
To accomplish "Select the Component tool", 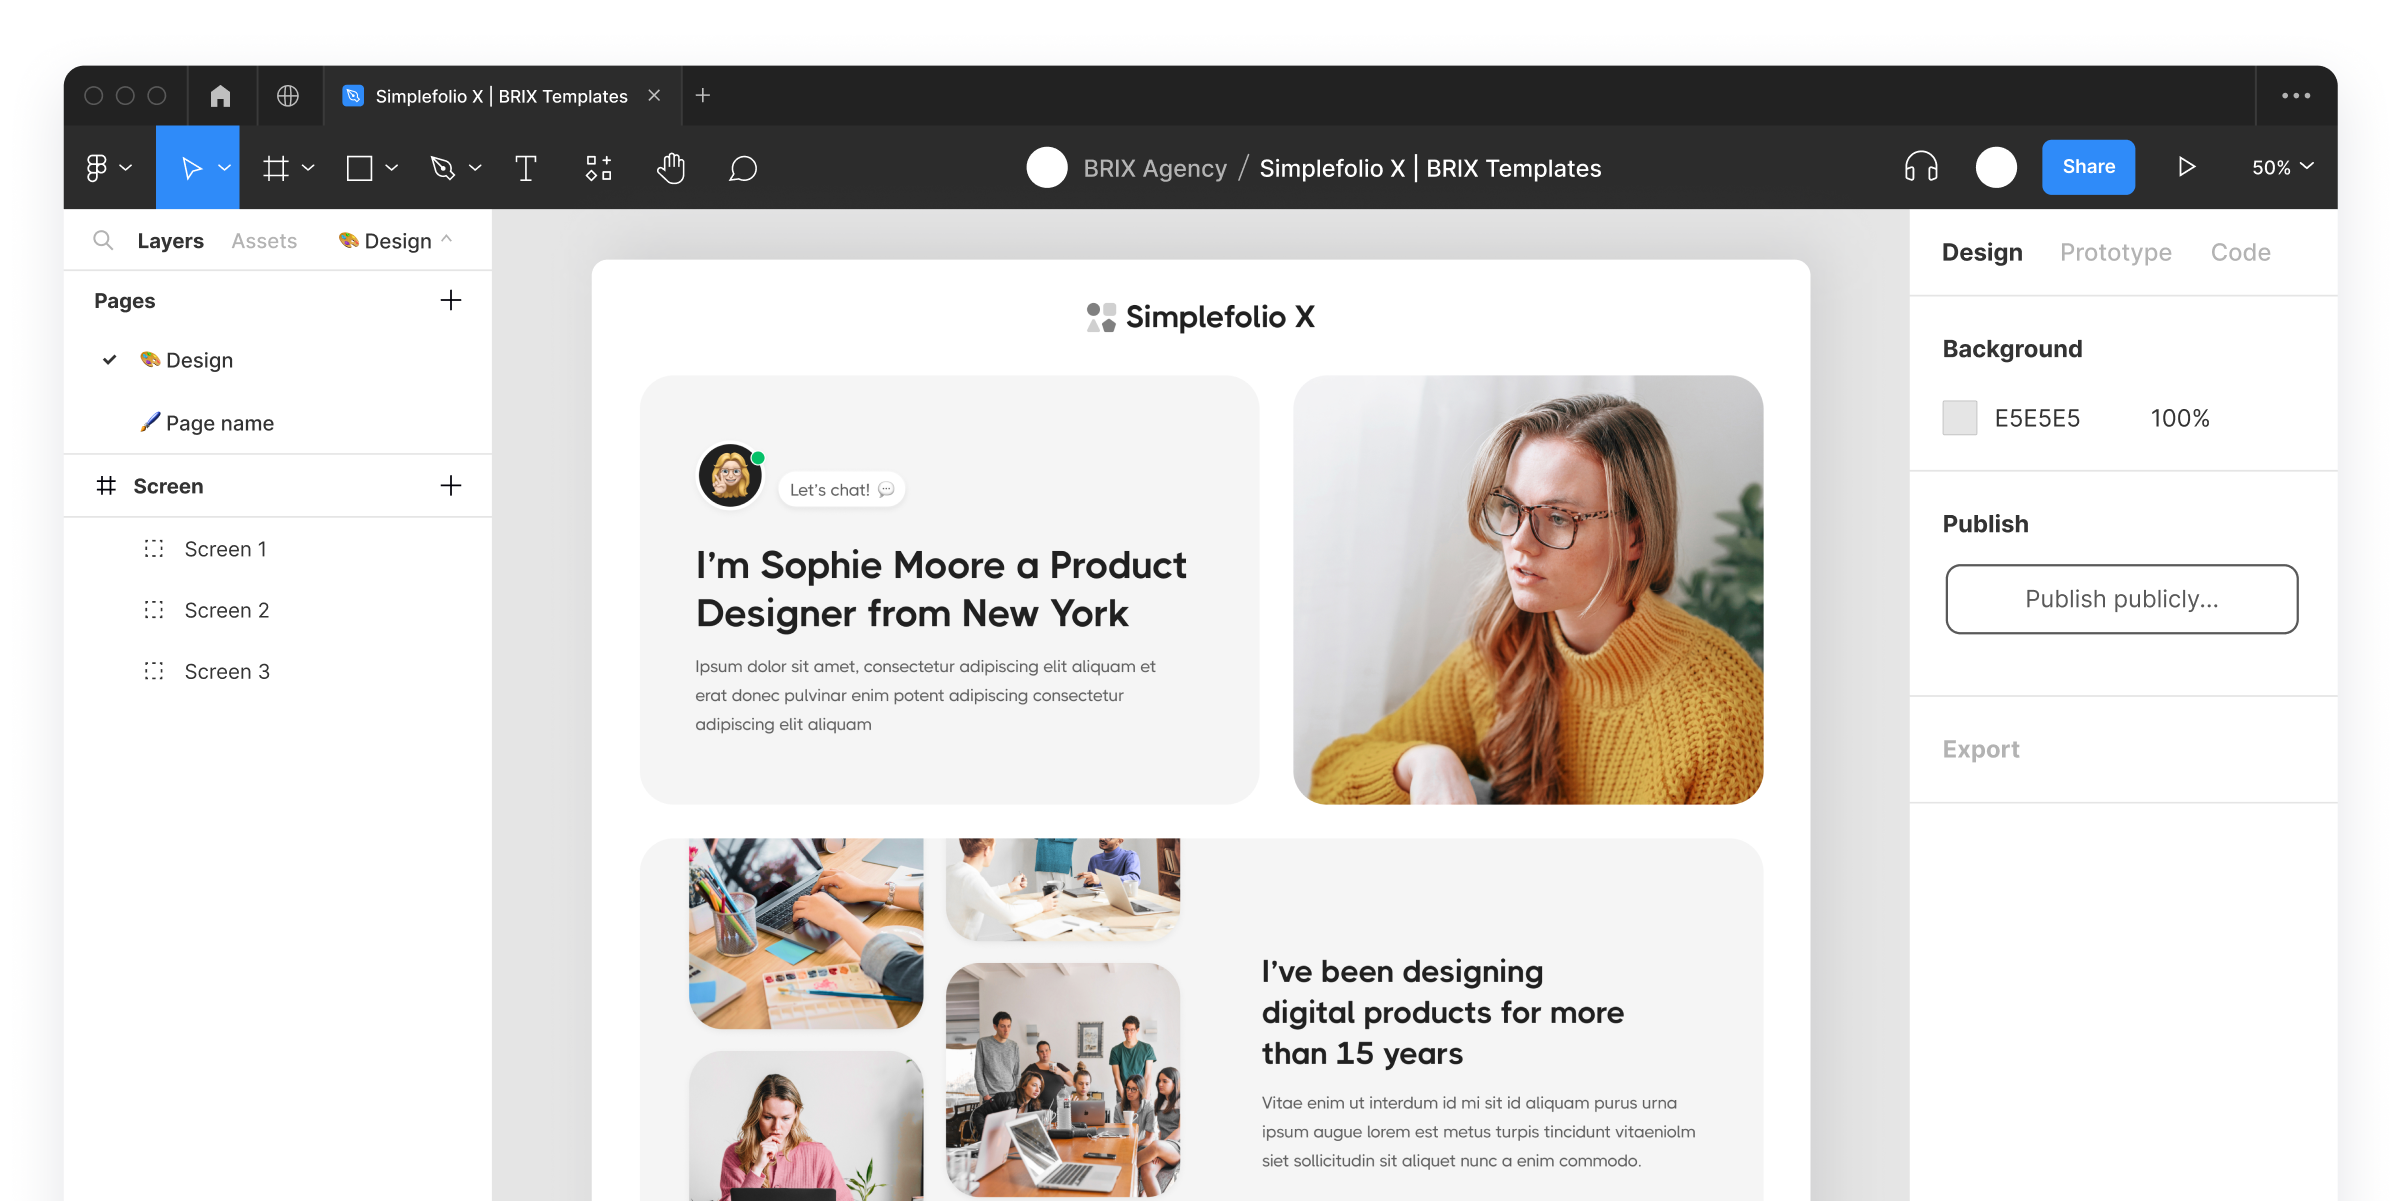I will 599,167.
